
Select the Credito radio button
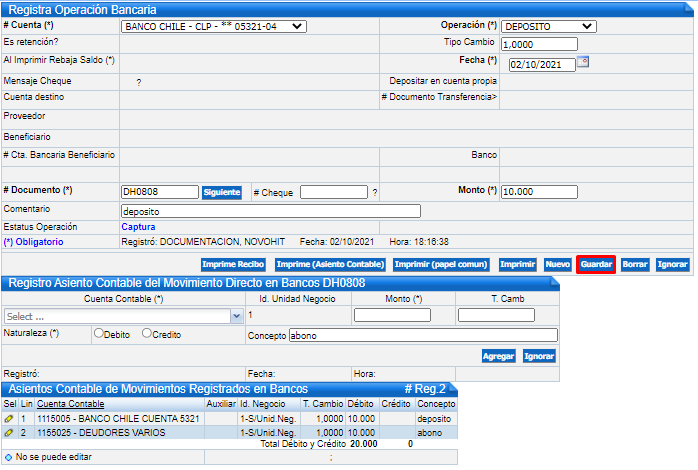click(x=147, y=333)
